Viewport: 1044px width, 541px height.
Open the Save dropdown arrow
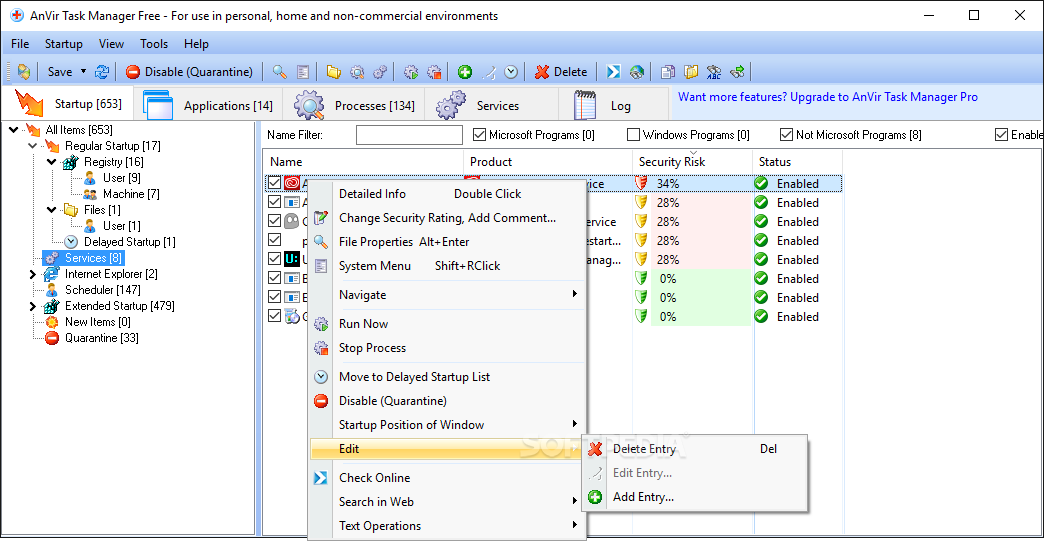83,71
